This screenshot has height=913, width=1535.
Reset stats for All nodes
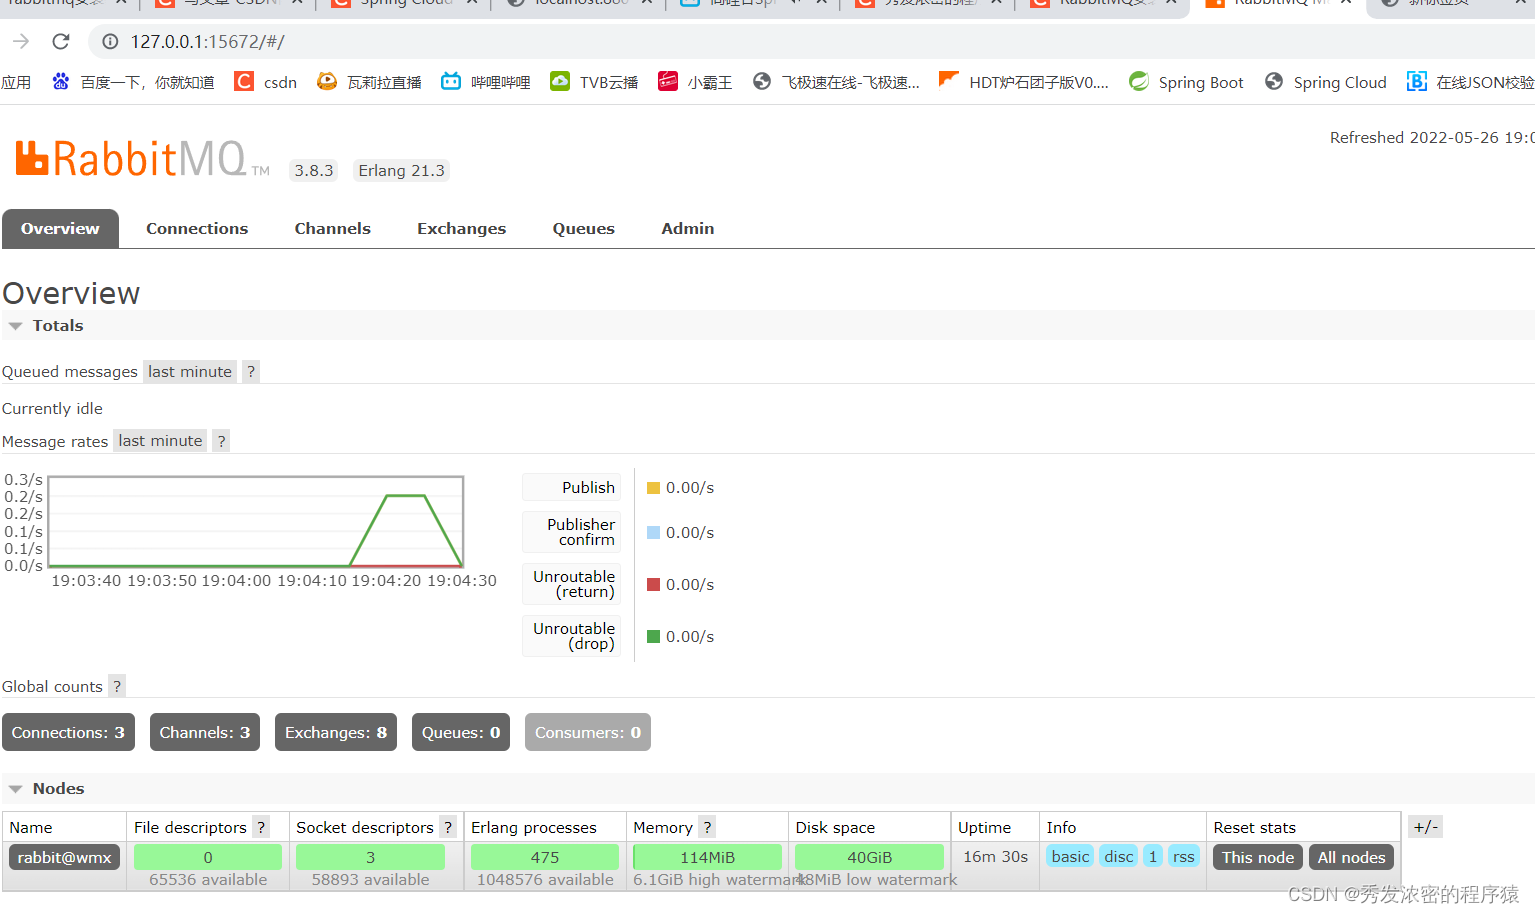1351,857
